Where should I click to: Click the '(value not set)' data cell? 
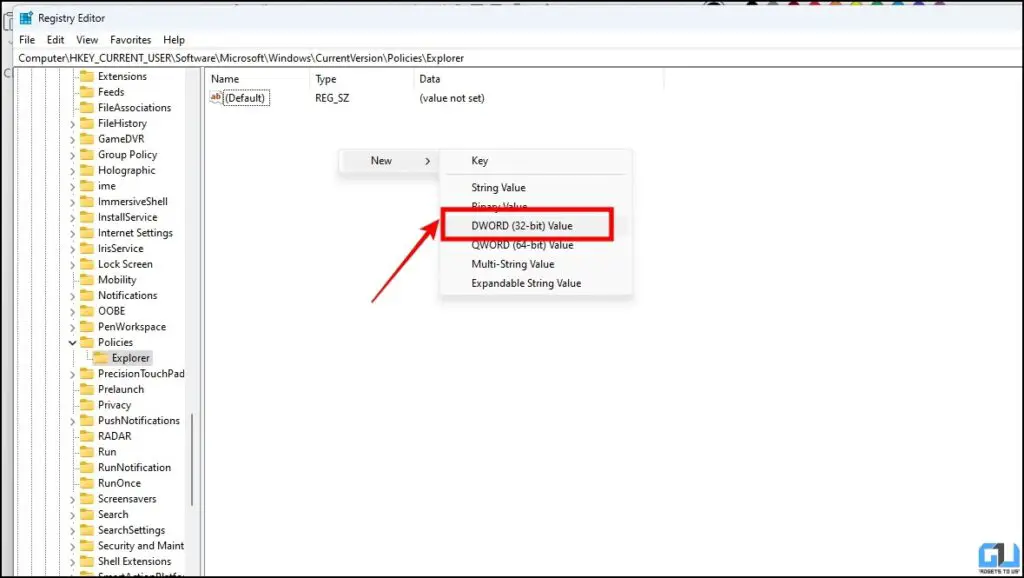point(452,98)
